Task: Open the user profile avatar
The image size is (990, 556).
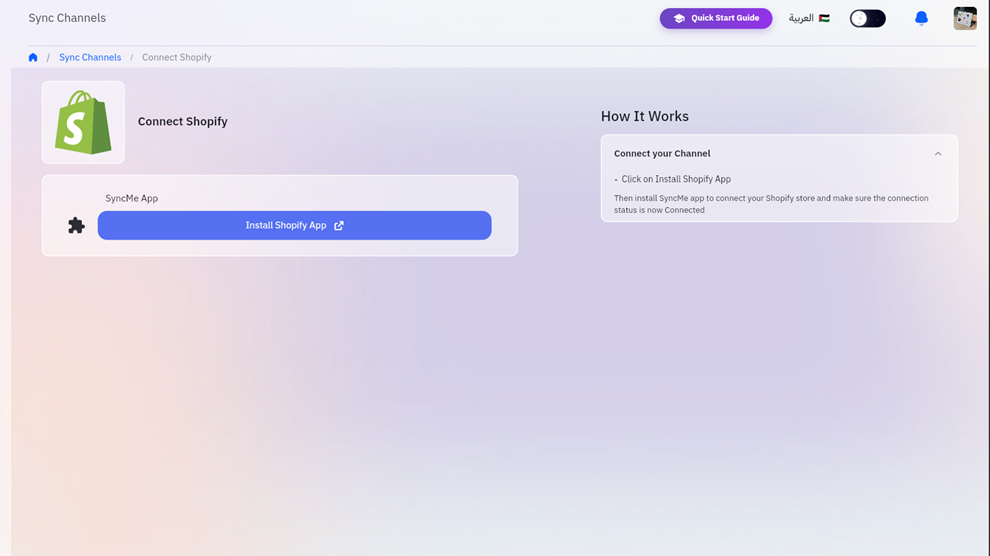Action: [964, 18]
